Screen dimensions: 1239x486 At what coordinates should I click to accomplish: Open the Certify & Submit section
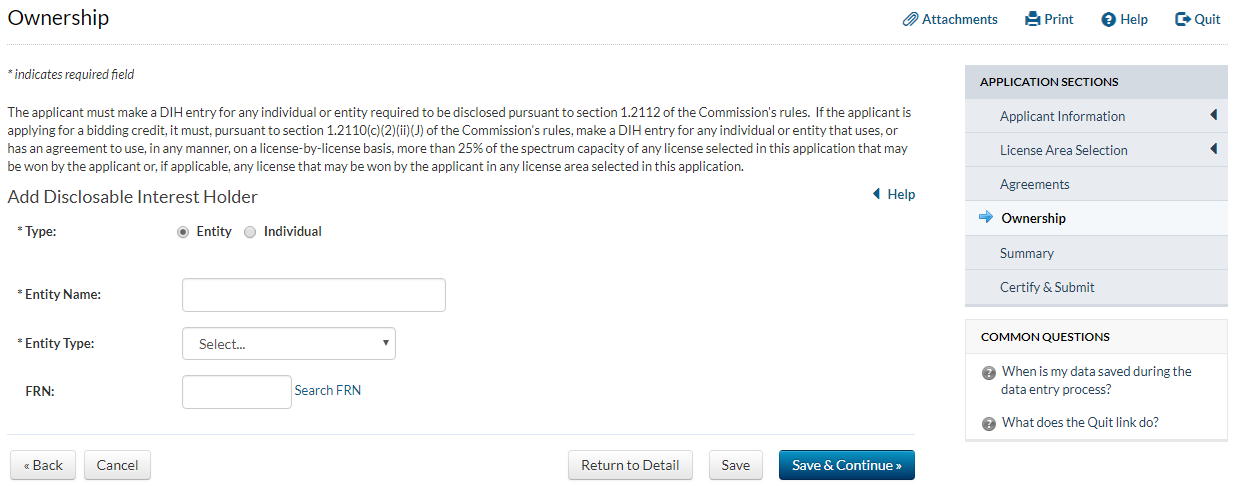click(1047, 287)
